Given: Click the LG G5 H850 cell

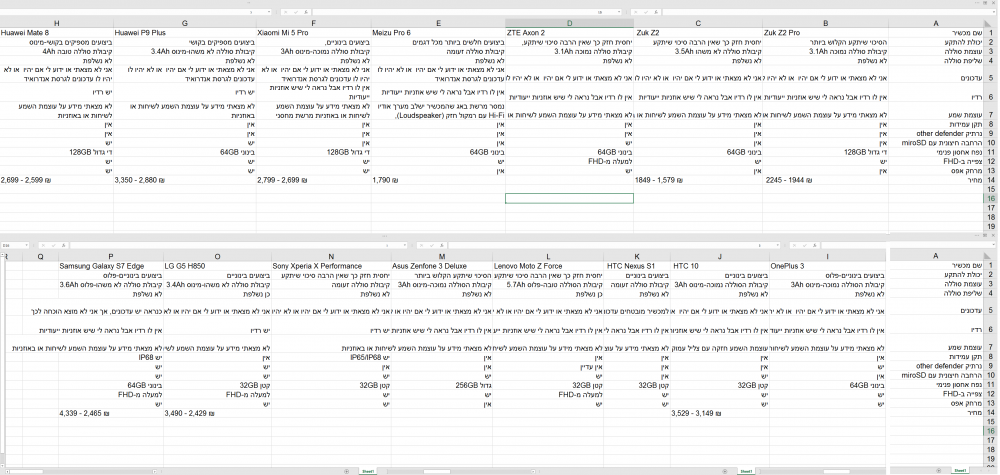Looking at the screenshot, I should coord(217,266).
